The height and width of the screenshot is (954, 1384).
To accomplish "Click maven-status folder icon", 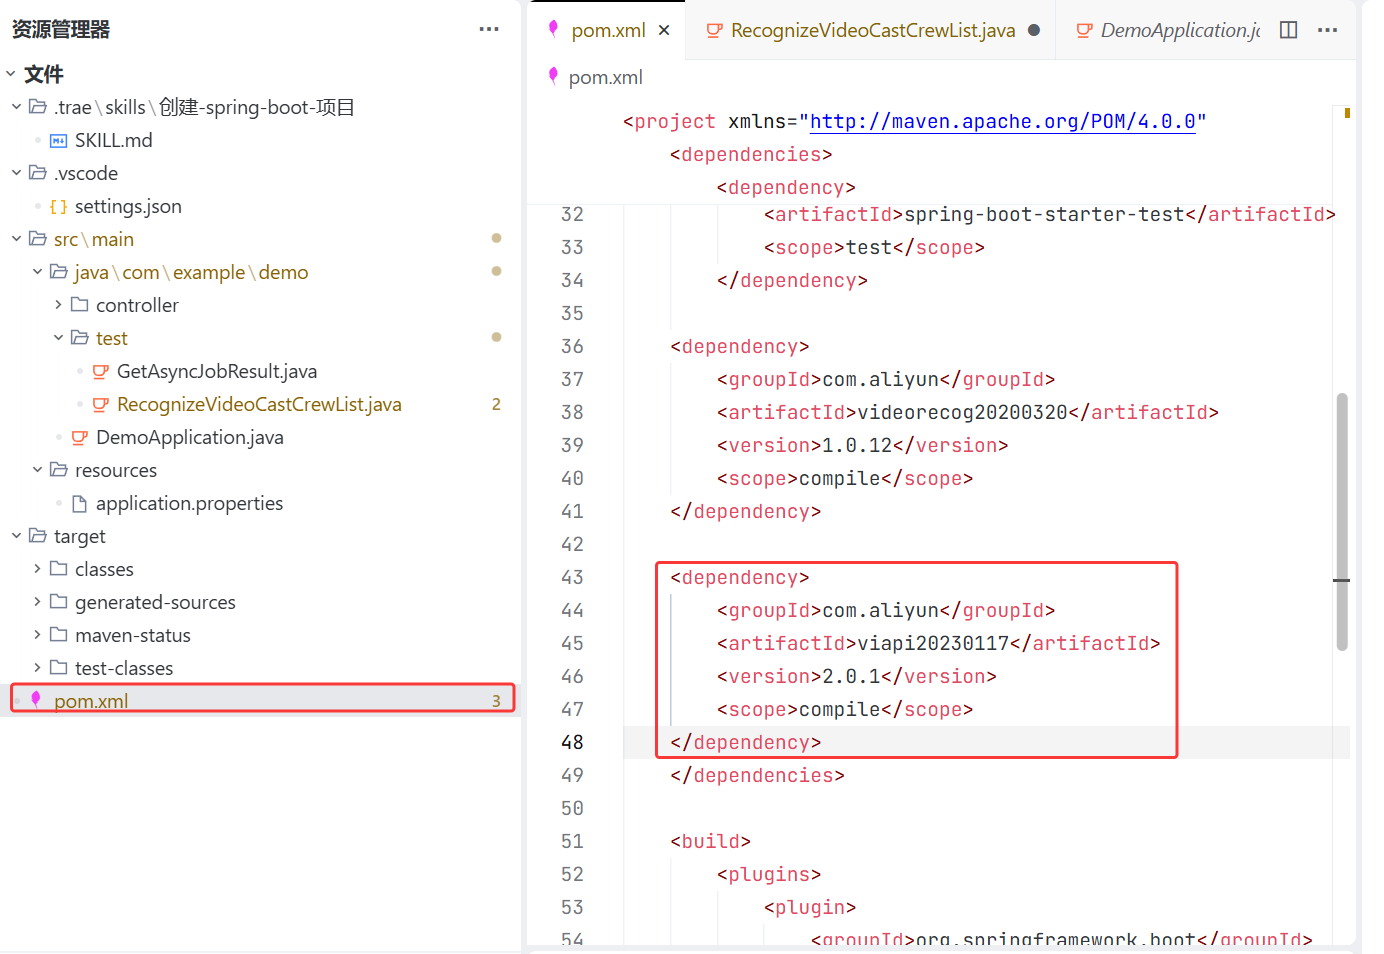I will 59,635.
